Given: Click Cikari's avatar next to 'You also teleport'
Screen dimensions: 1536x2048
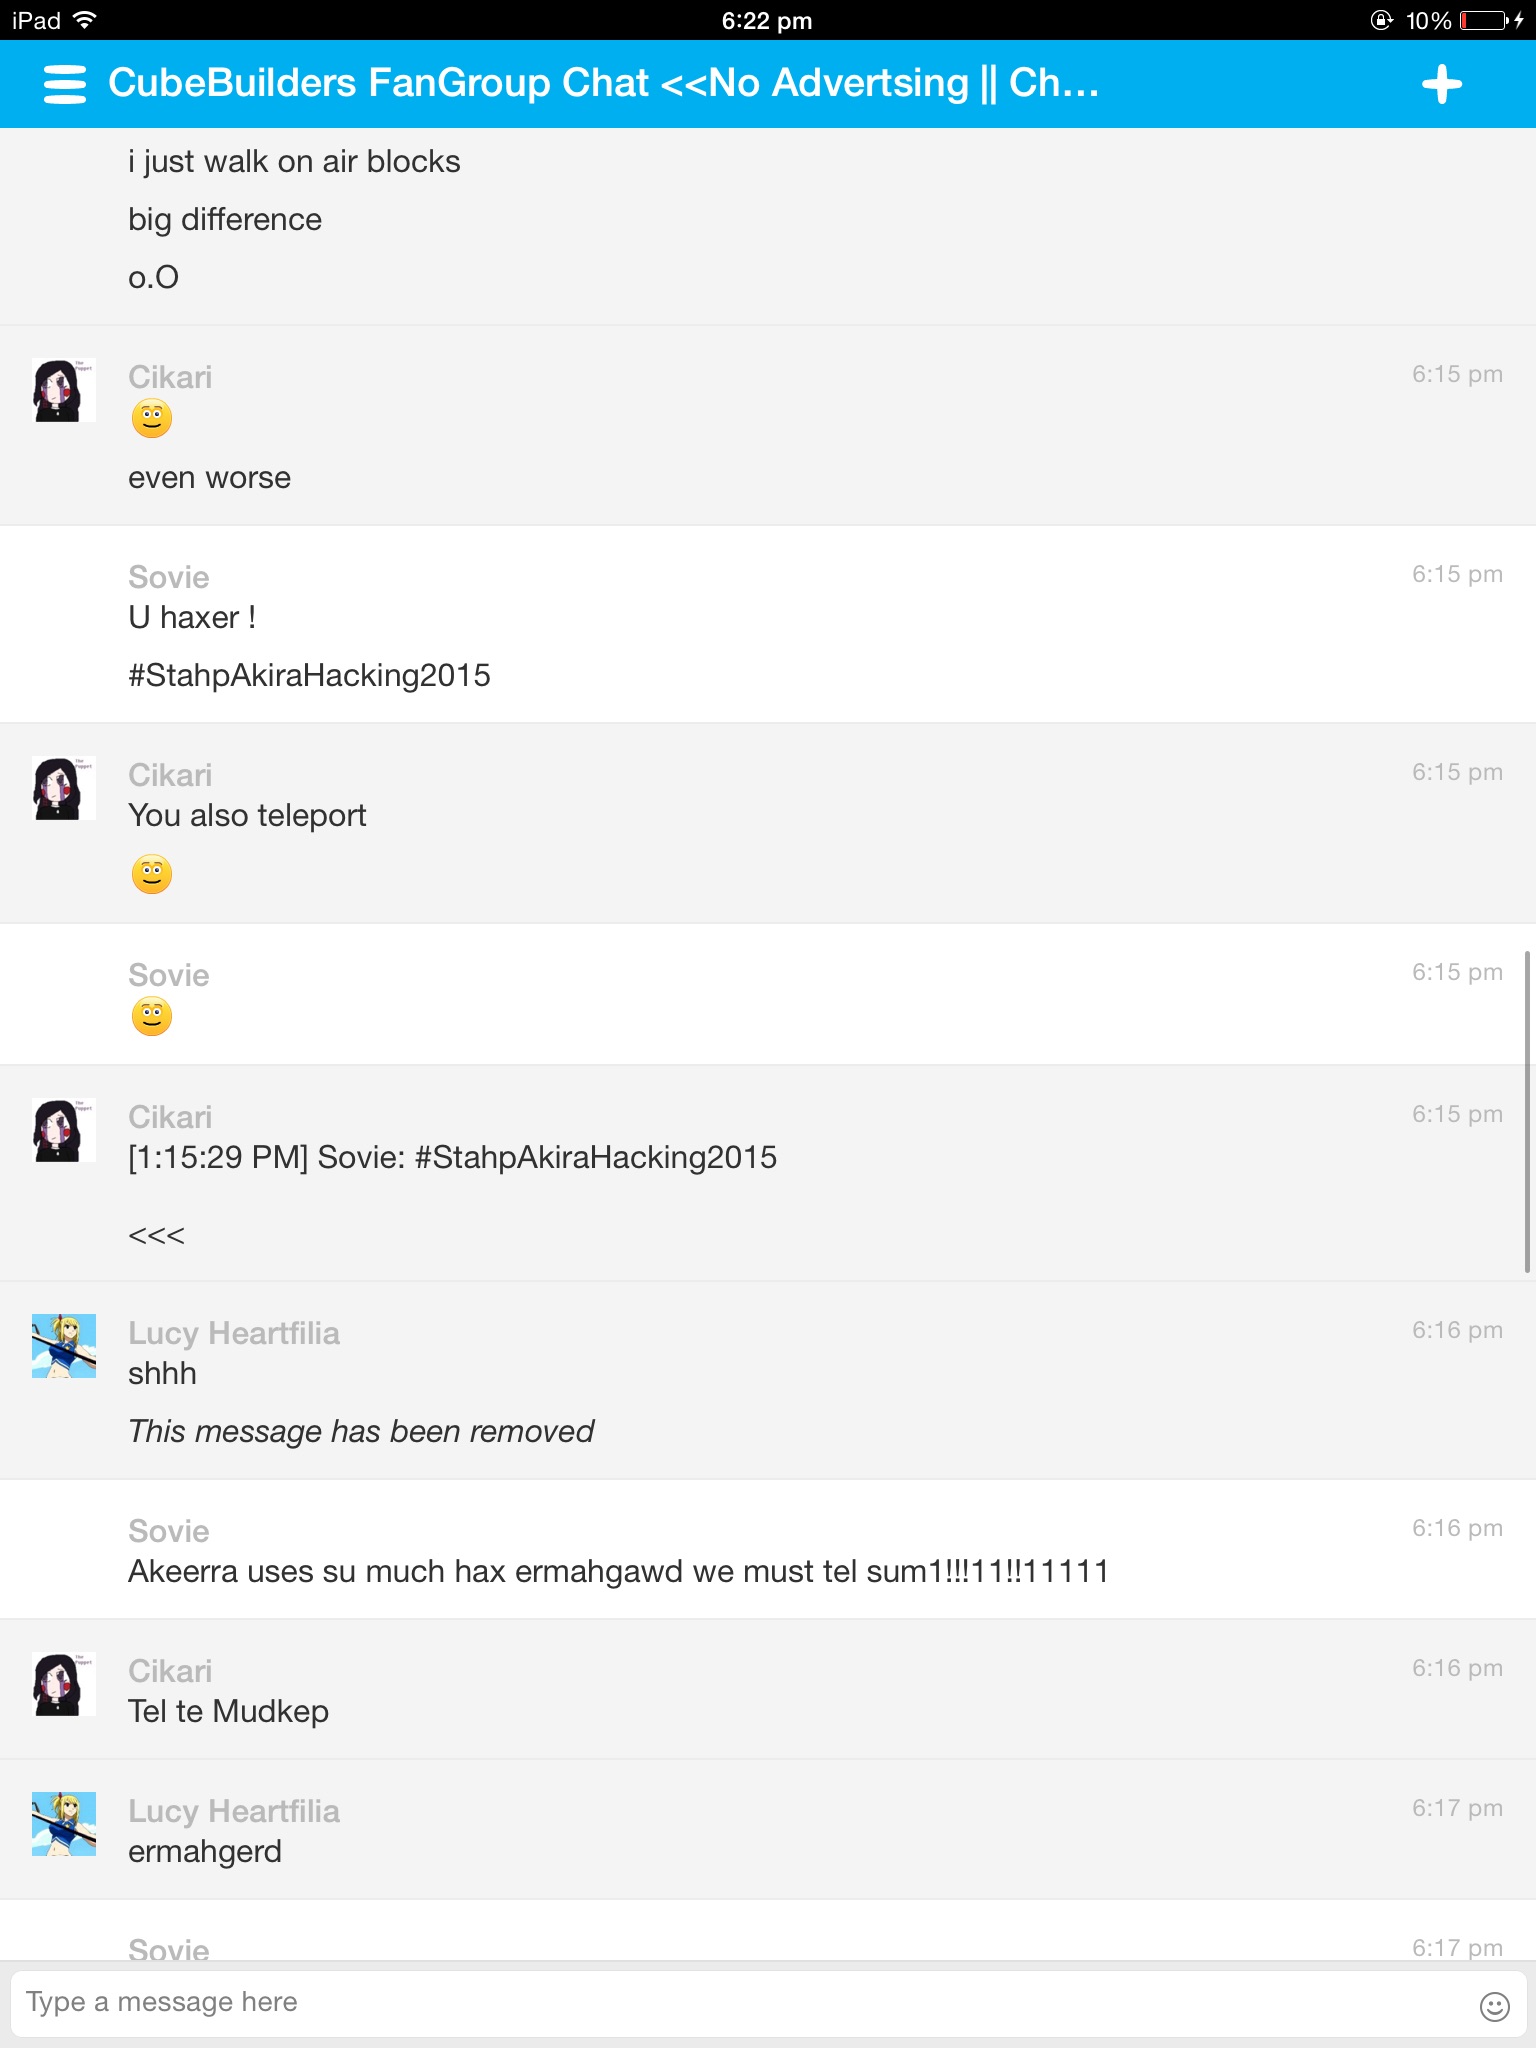Looking at the screenshot, I should 64,788.
